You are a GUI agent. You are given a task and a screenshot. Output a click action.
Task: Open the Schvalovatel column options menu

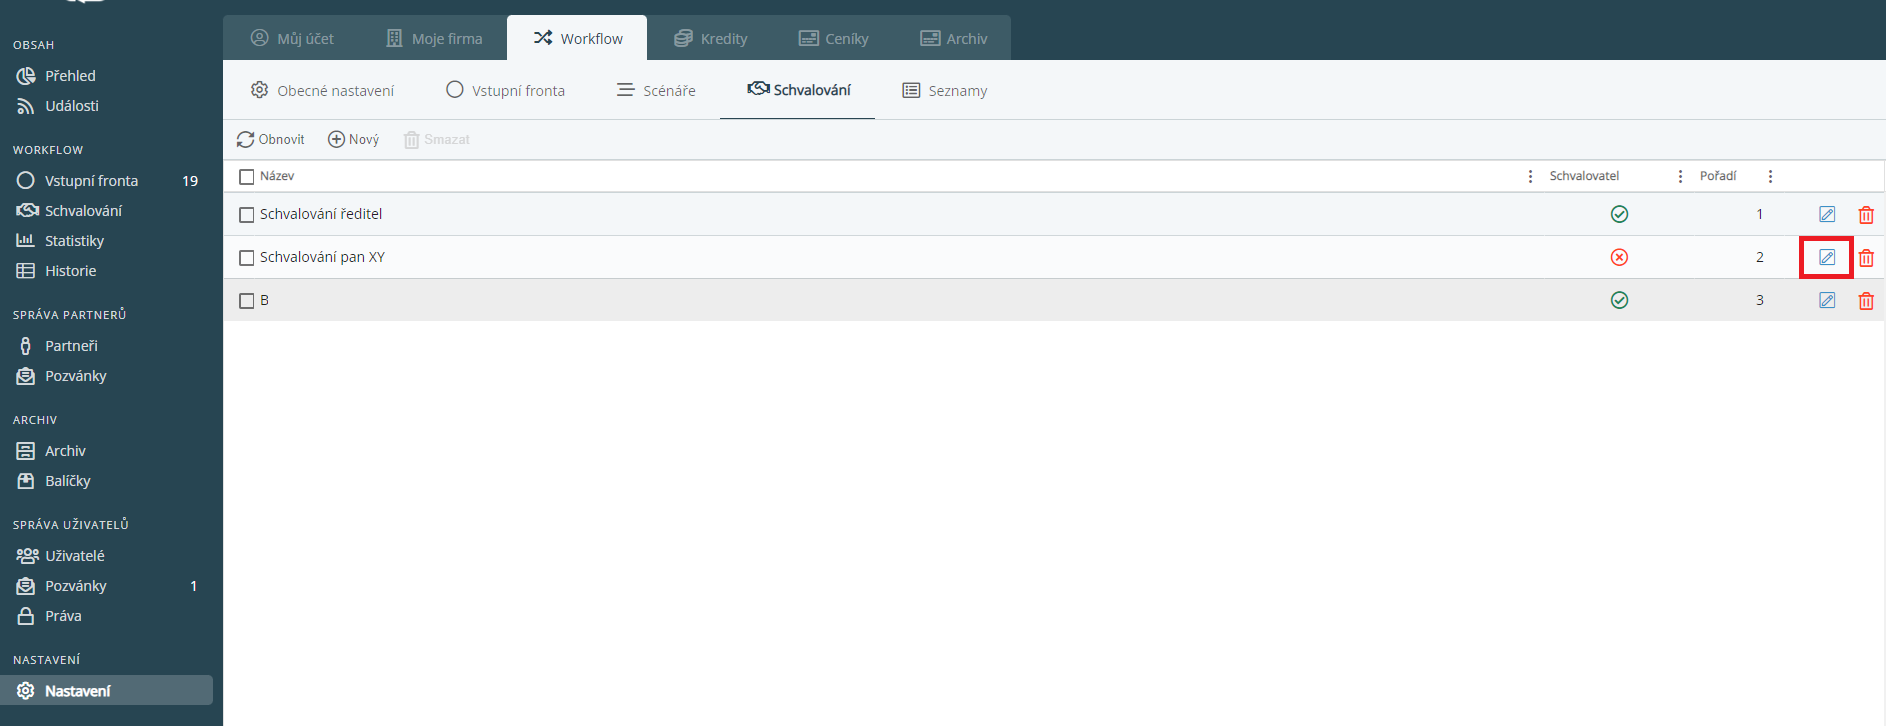(x=1680, y=177)
